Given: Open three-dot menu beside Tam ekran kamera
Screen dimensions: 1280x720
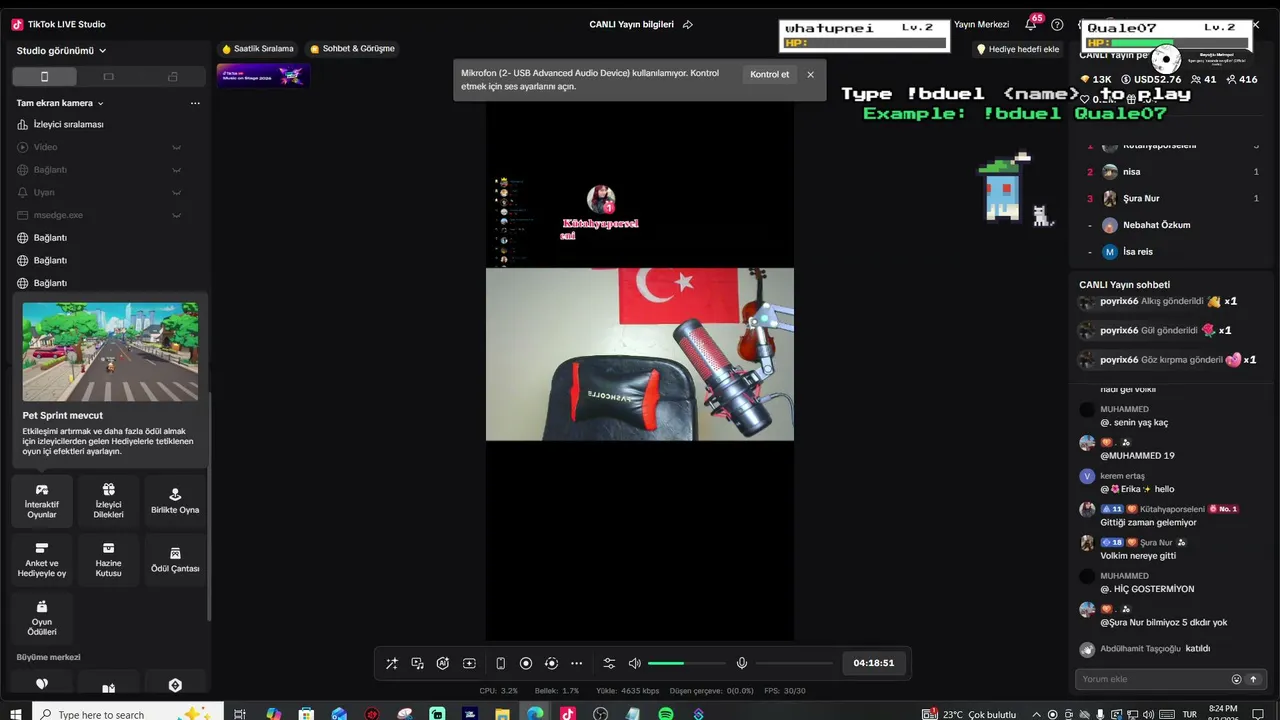Looking at the screenshot, I should point(195,103).
